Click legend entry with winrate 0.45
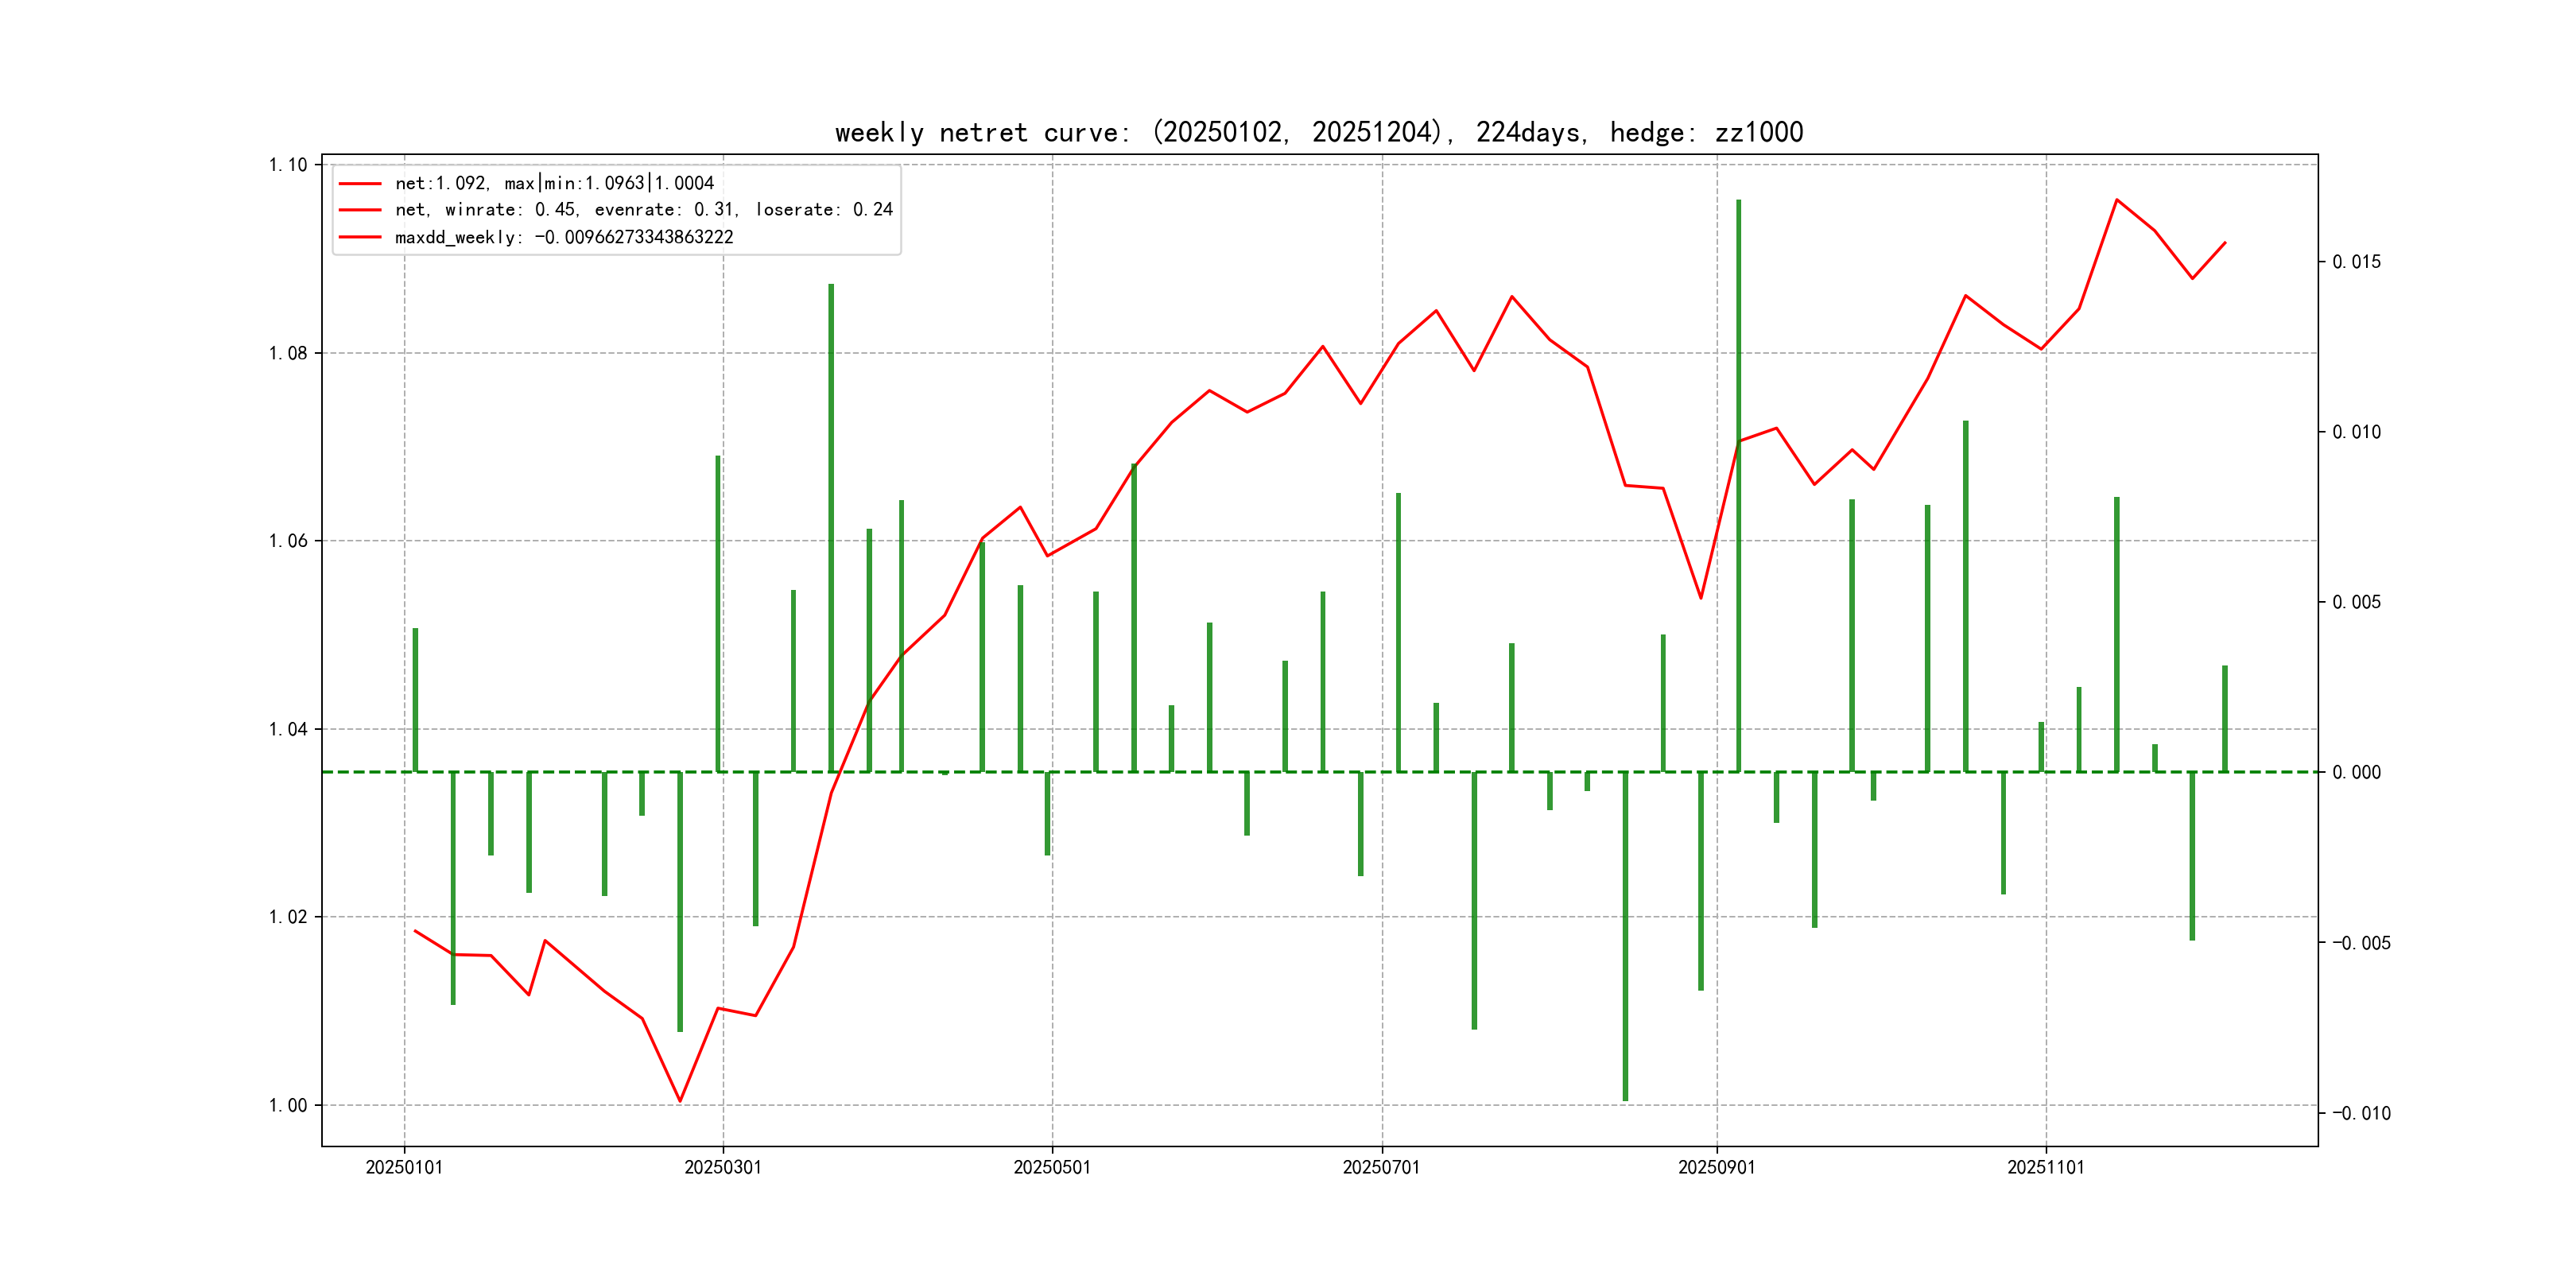The width and height of the screenshot is (2576, 1288). pyautogui.click(x=643, y=210)
